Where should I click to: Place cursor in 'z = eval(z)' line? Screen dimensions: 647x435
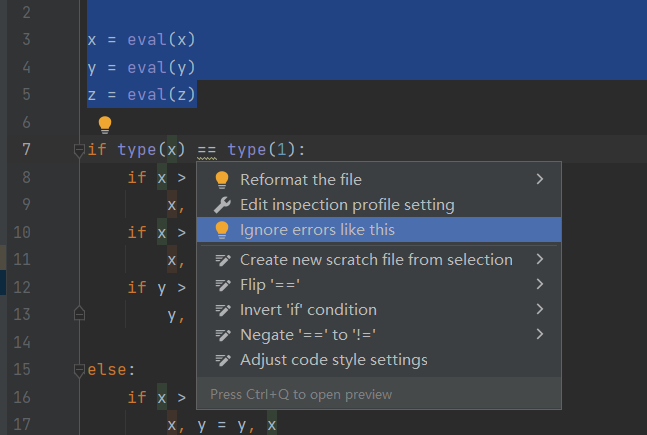pyautogui.click(x=141, y=95)
